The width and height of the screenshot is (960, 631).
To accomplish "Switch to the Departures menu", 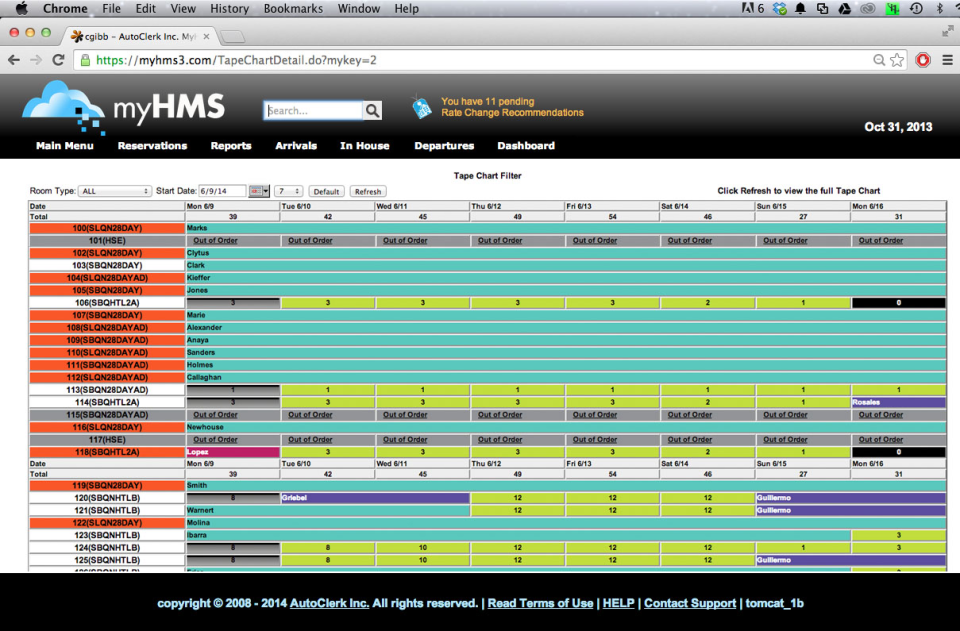I will pos(444,146).
